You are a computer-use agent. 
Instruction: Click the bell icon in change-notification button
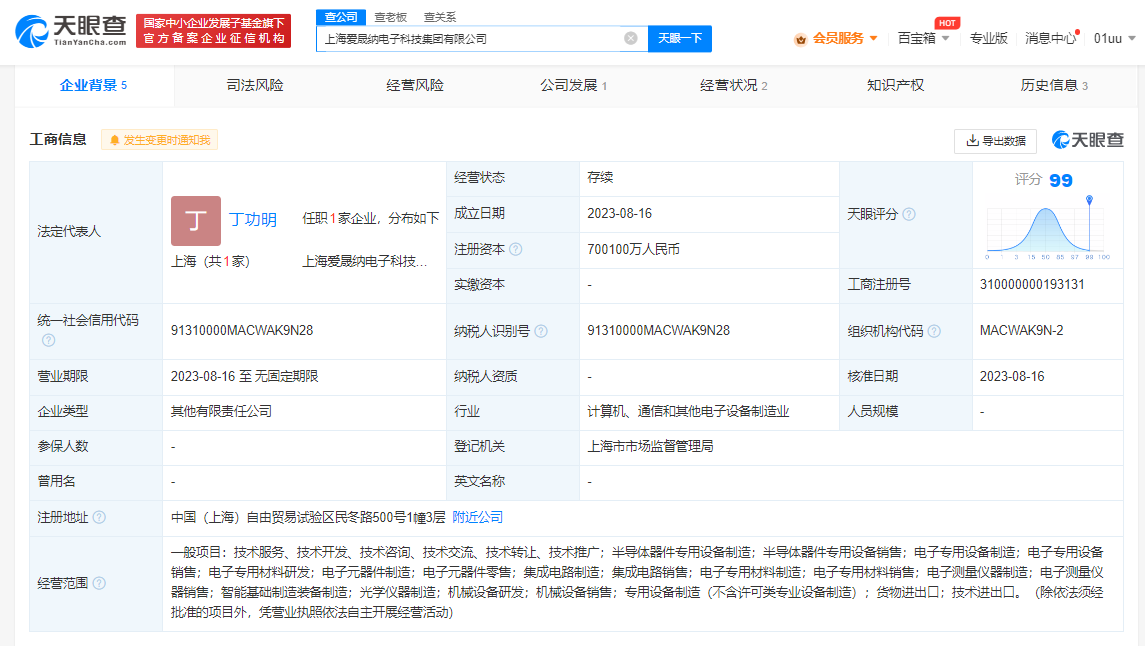click(x=115, y=140)
